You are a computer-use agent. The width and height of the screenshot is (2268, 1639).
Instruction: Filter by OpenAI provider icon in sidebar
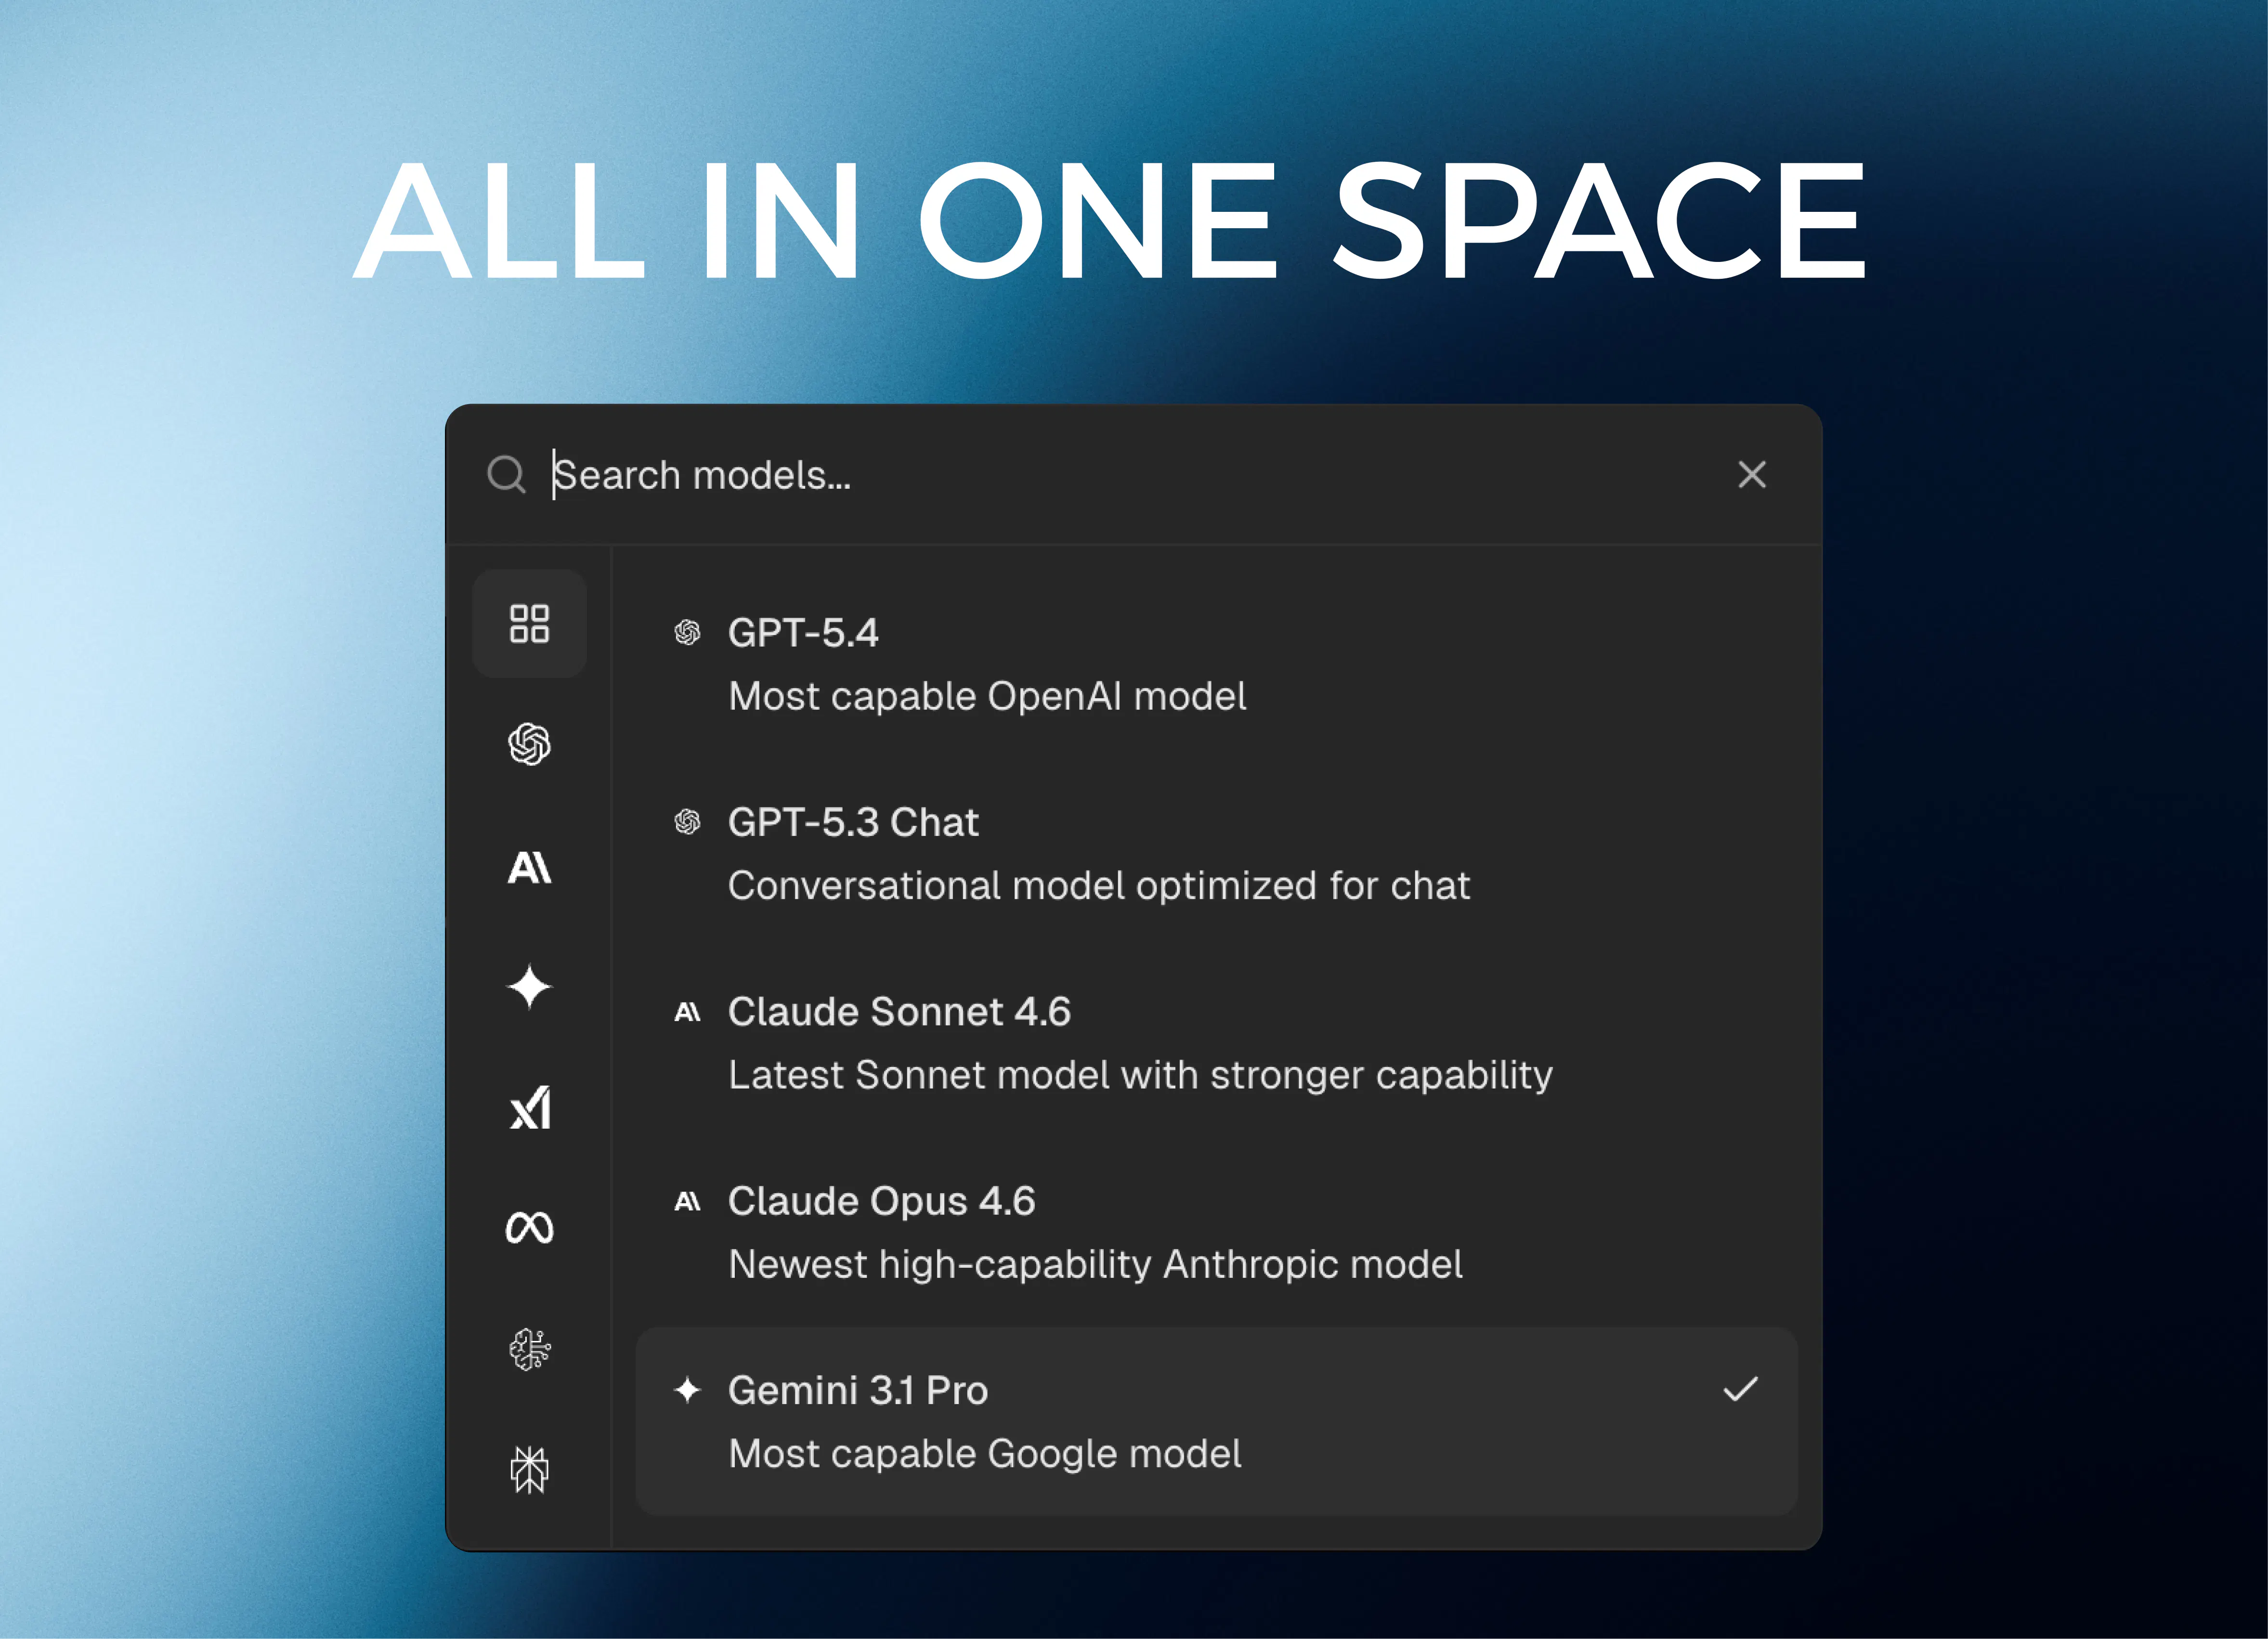(x=529, y=745)
